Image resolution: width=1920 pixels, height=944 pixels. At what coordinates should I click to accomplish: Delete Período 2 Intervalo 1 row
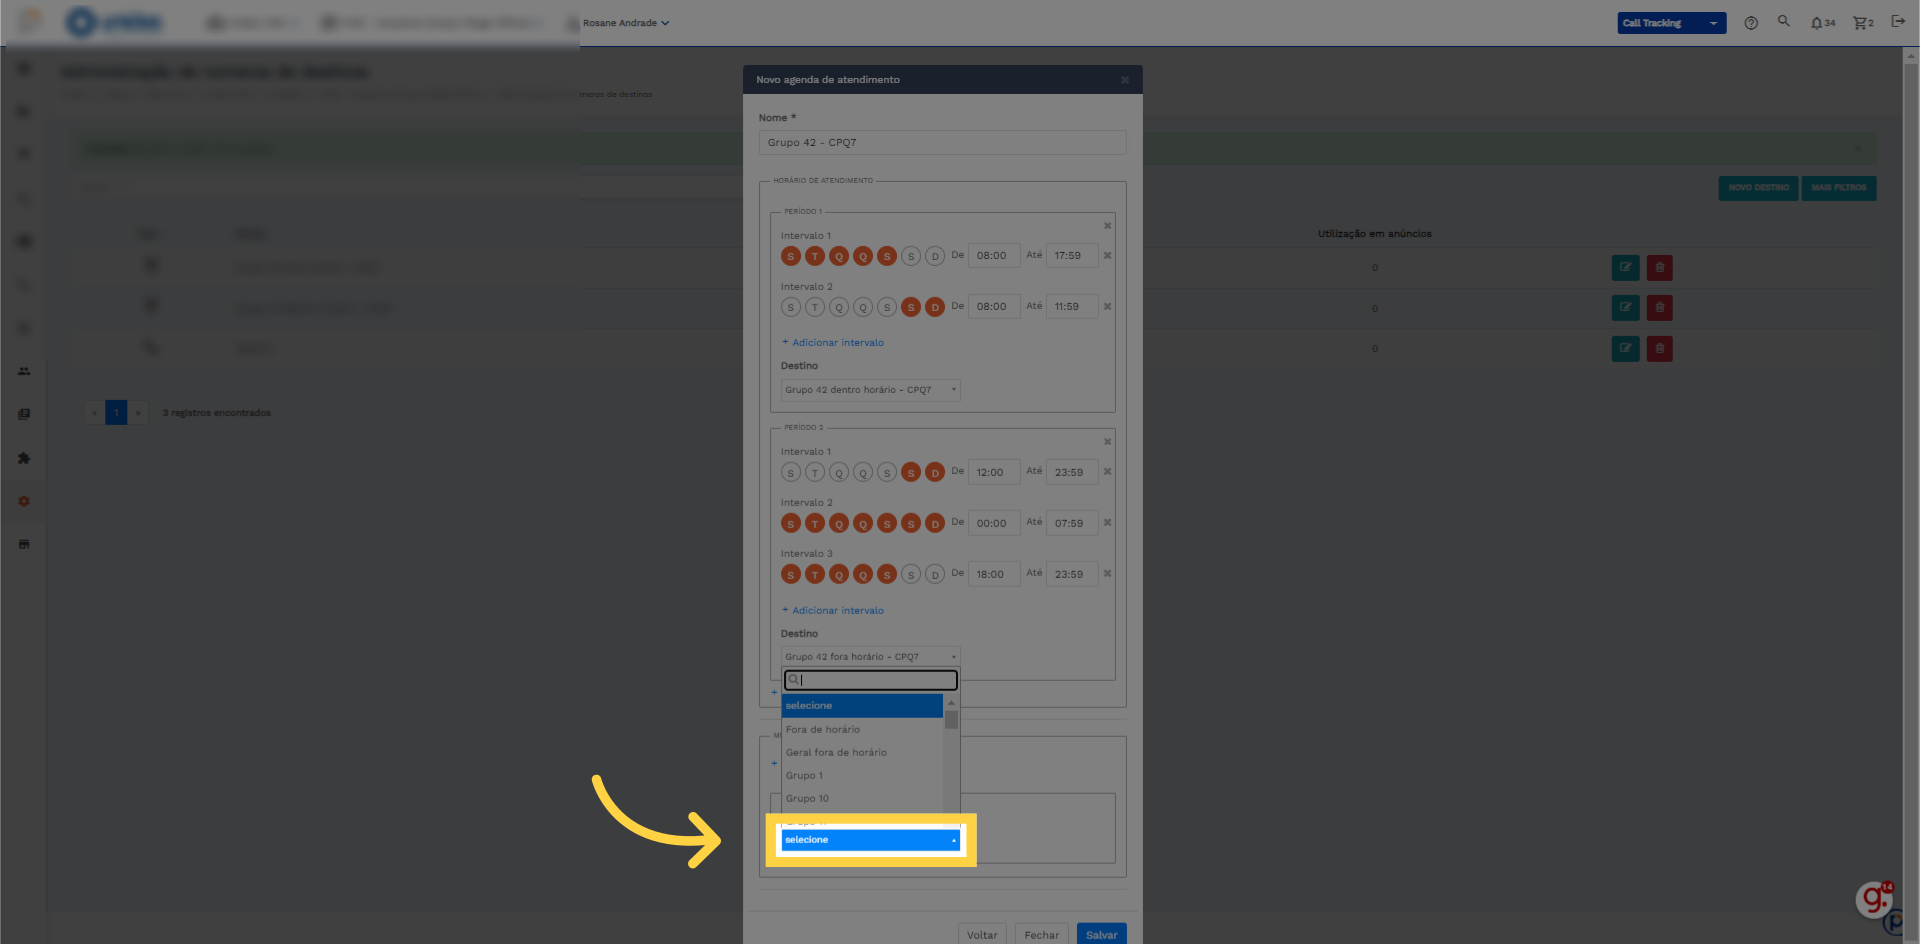pos(1107,472)
